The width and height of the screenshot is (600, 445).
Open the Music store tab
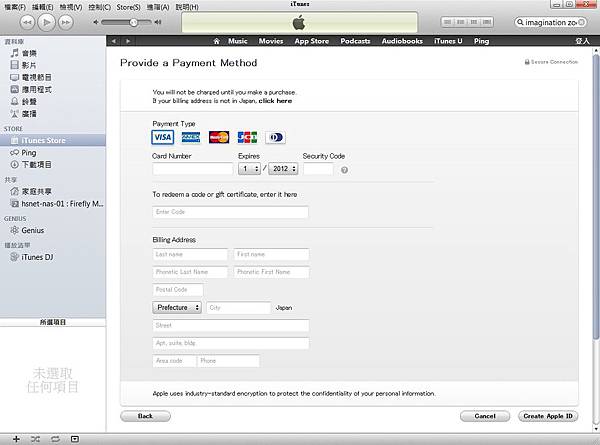point(238,41)
